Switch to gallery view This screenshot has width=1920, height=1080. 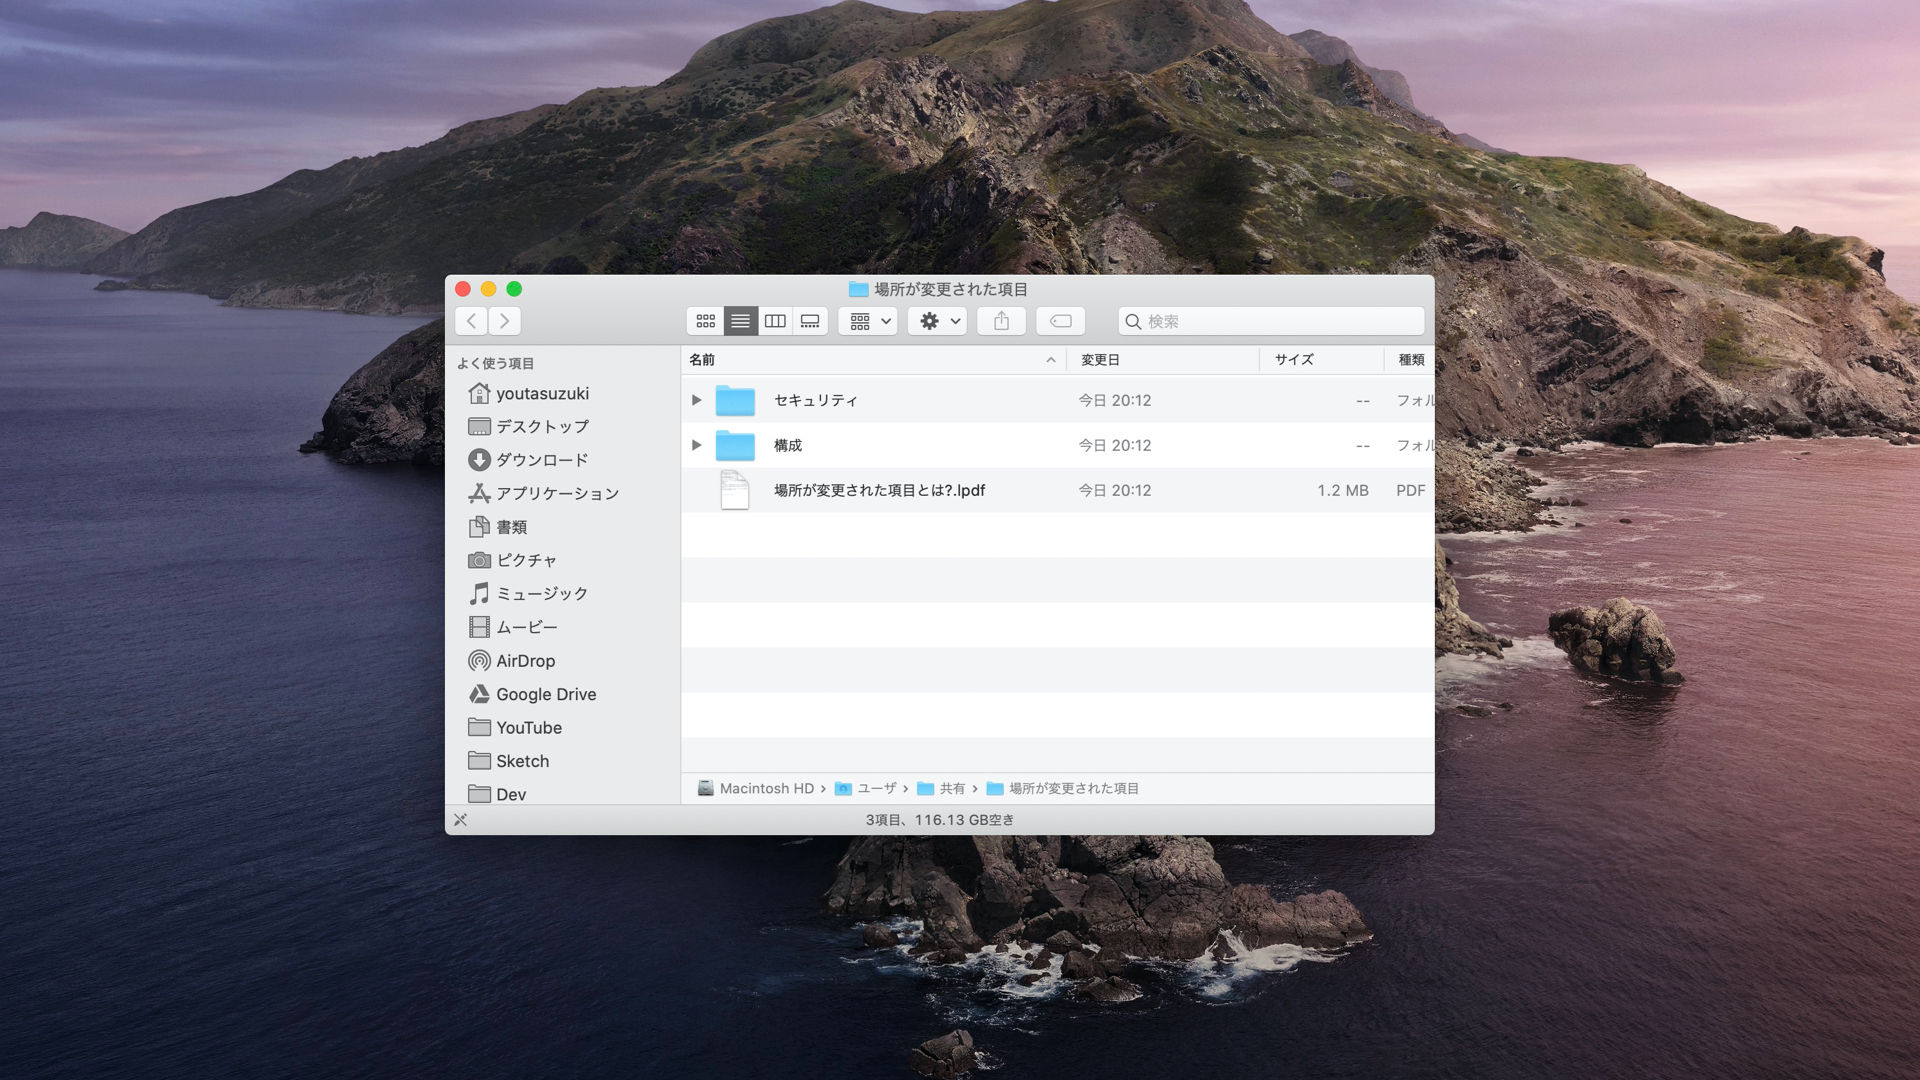(x=808, y=320)
